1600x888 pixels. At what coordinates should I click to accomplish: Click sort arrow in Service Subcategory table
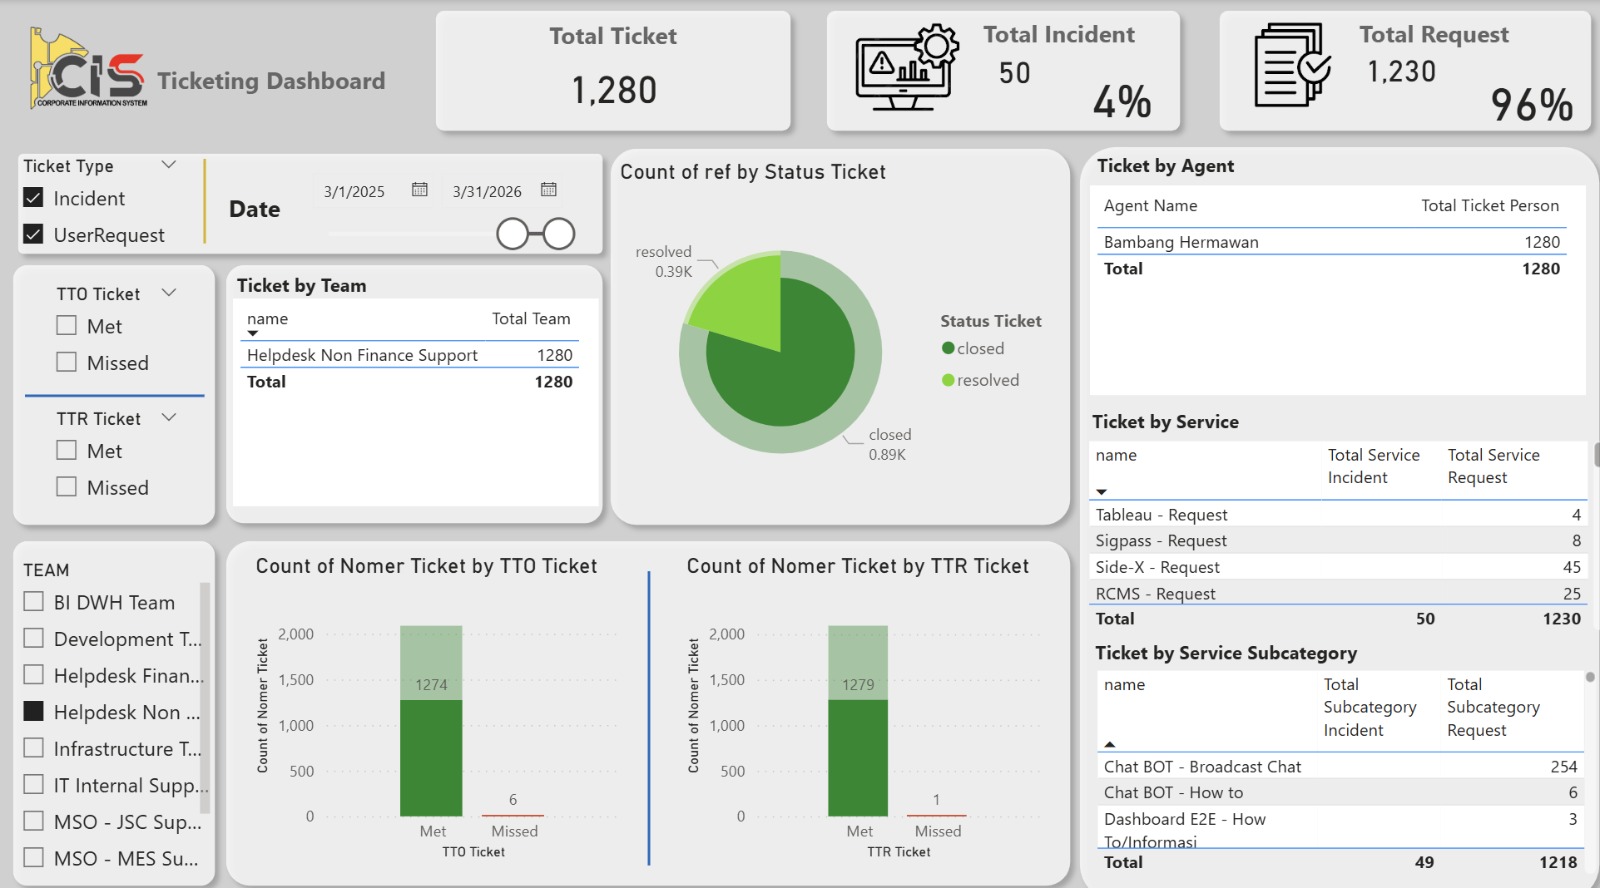click(x=1110, y=744)
